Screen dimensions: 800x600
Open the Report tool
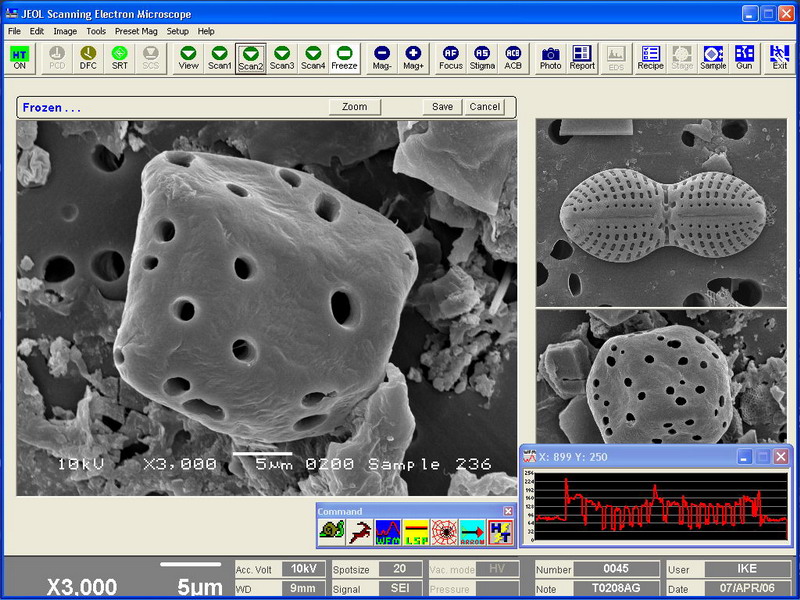(x=581, y=57)
